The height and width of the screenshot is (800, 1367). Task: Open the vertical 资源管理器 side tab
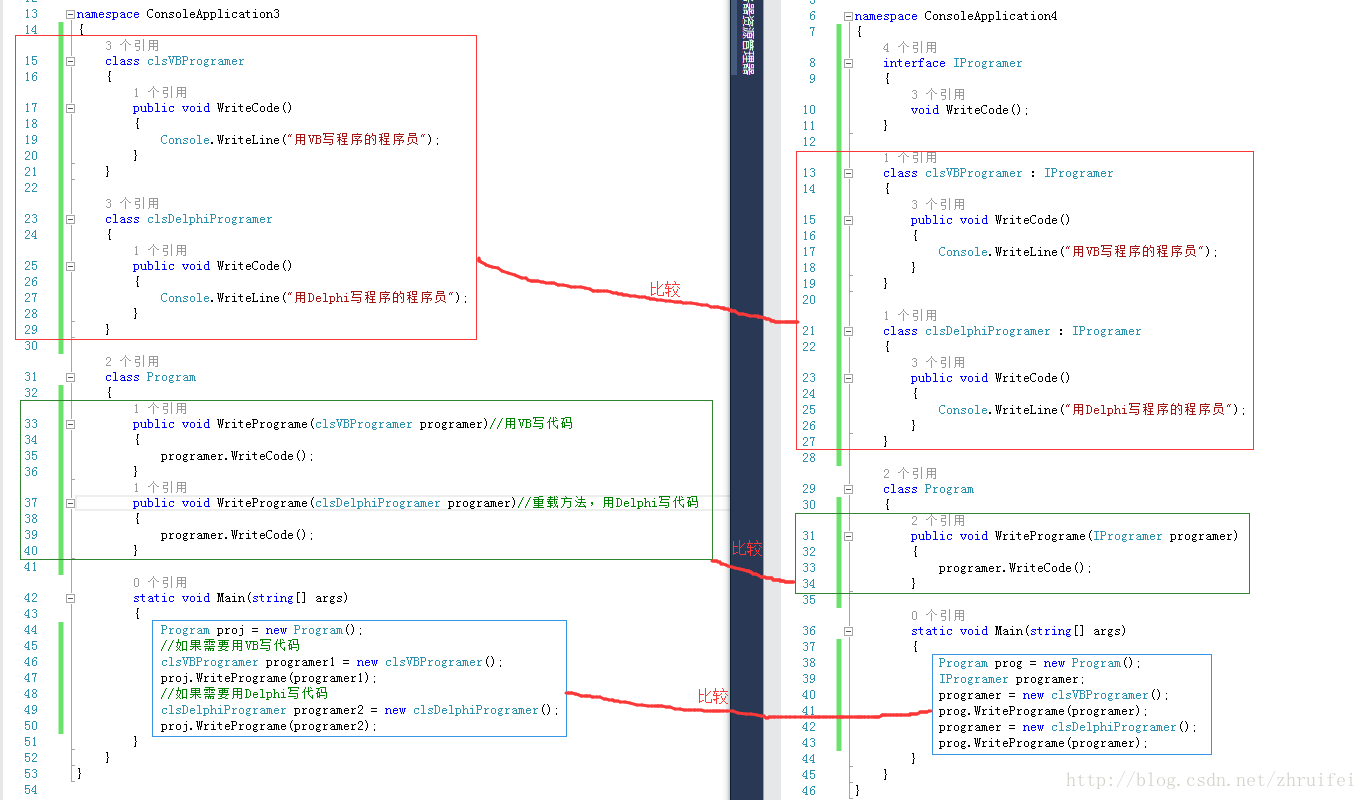(747, 38)
